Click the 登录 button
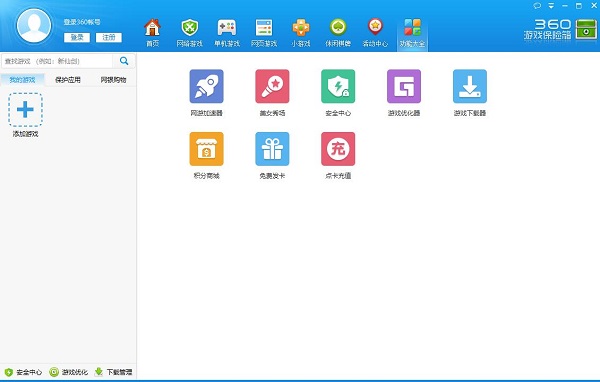The image size is (600, 382). coord(77,37)
